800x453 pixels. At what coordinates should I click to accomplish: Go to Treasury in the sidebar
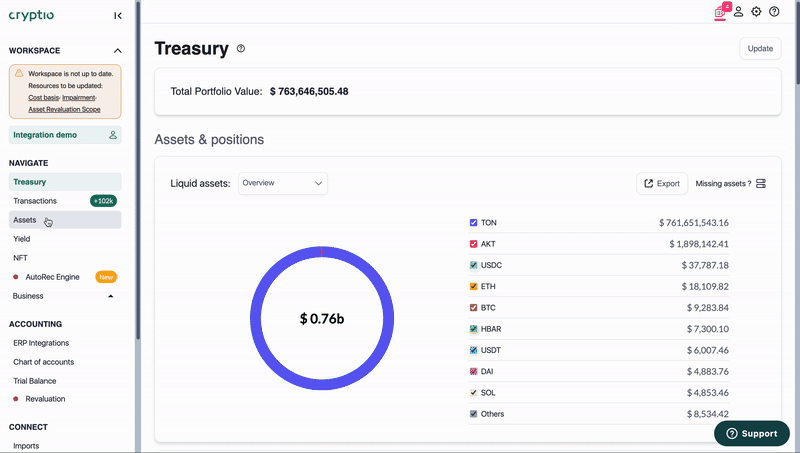pos(65,182)
